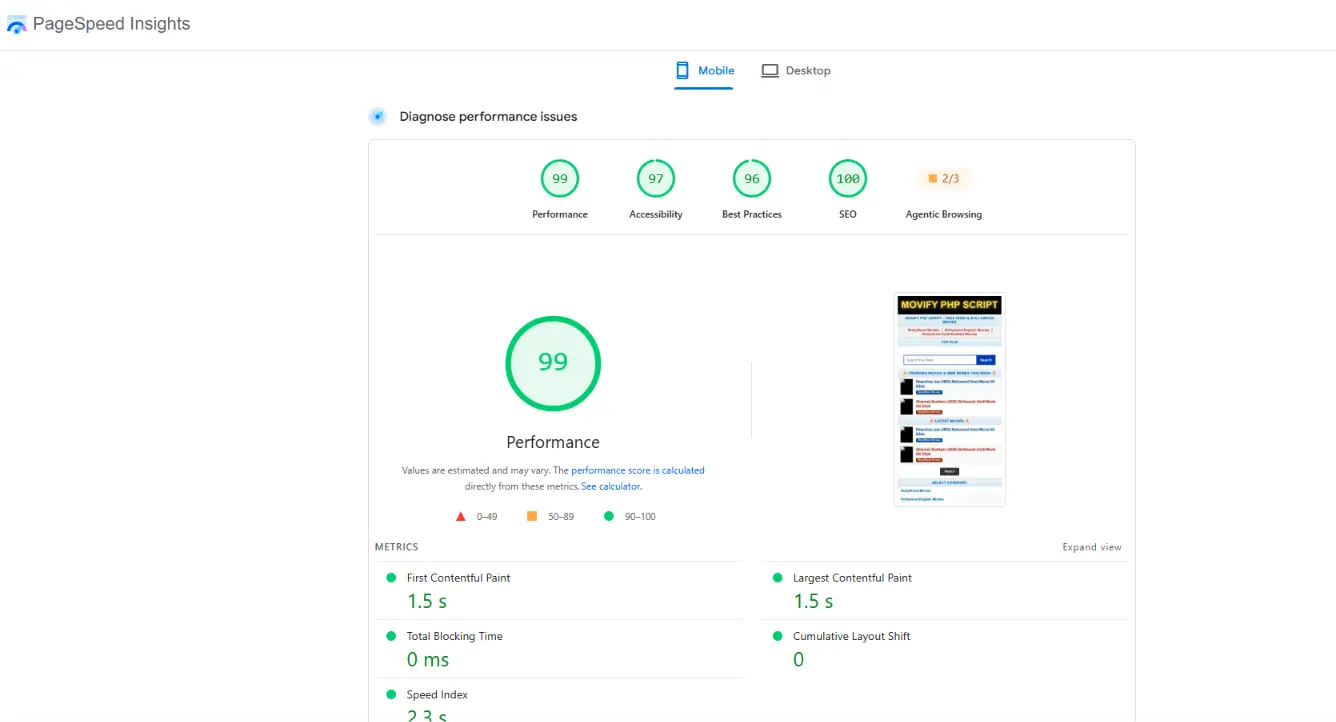Switch to the Mobile tab
Viewport: 1336px width, 722px height.
coord(704,71)
